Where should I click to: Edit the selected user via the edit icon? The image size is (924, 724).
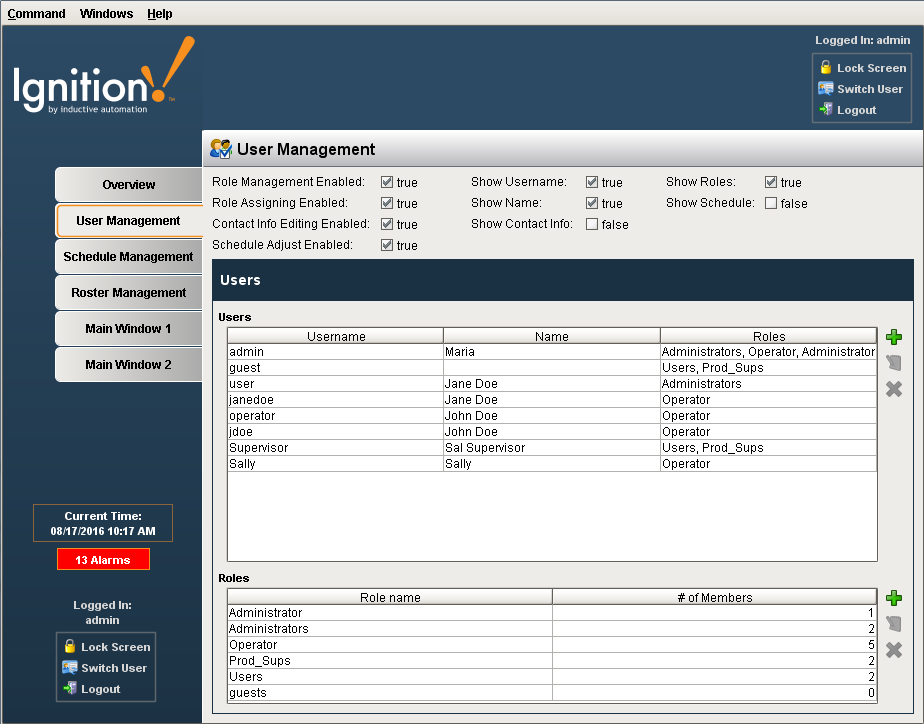coord(893,363)
